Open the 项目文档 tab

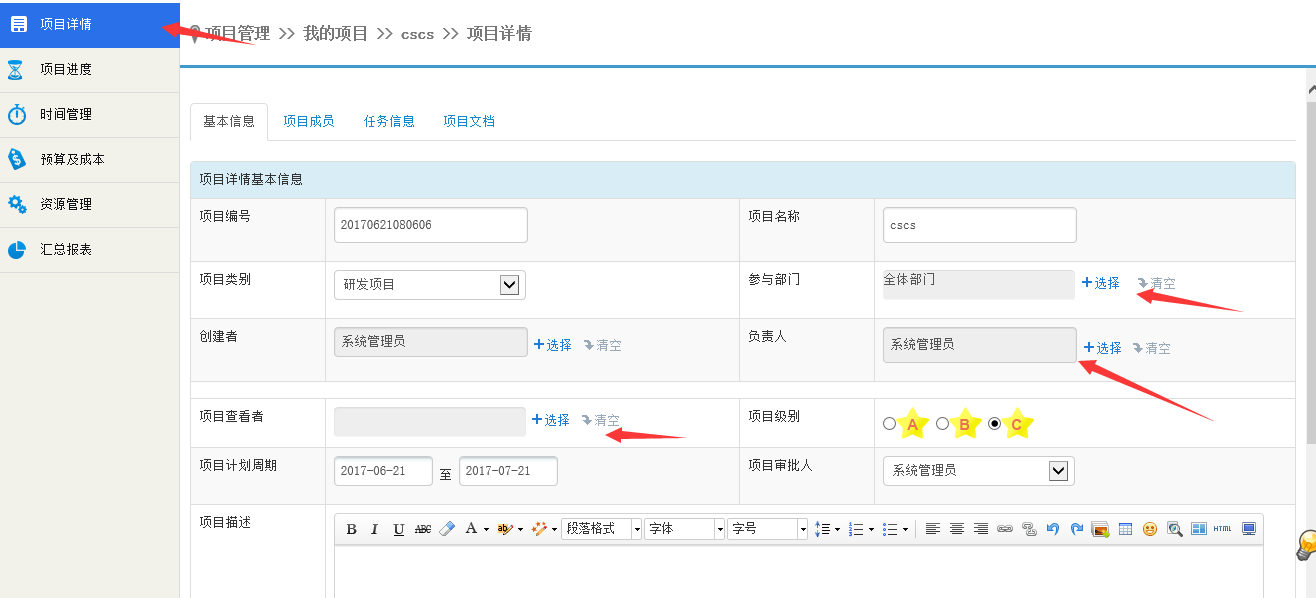click(x=469, y=121)
